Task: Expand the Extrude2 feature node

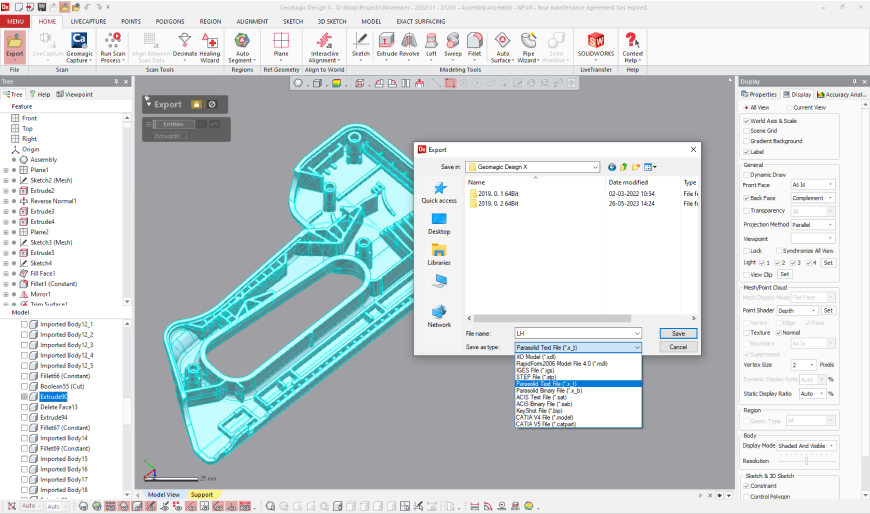Action: coord(6,191)
